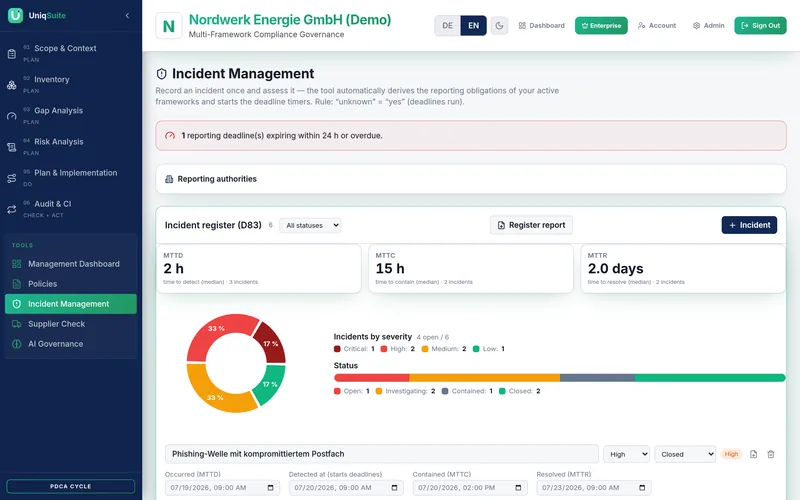Open the High severity dropdown
The height and width of the screenshot is (500, 800).
(626, 454)
